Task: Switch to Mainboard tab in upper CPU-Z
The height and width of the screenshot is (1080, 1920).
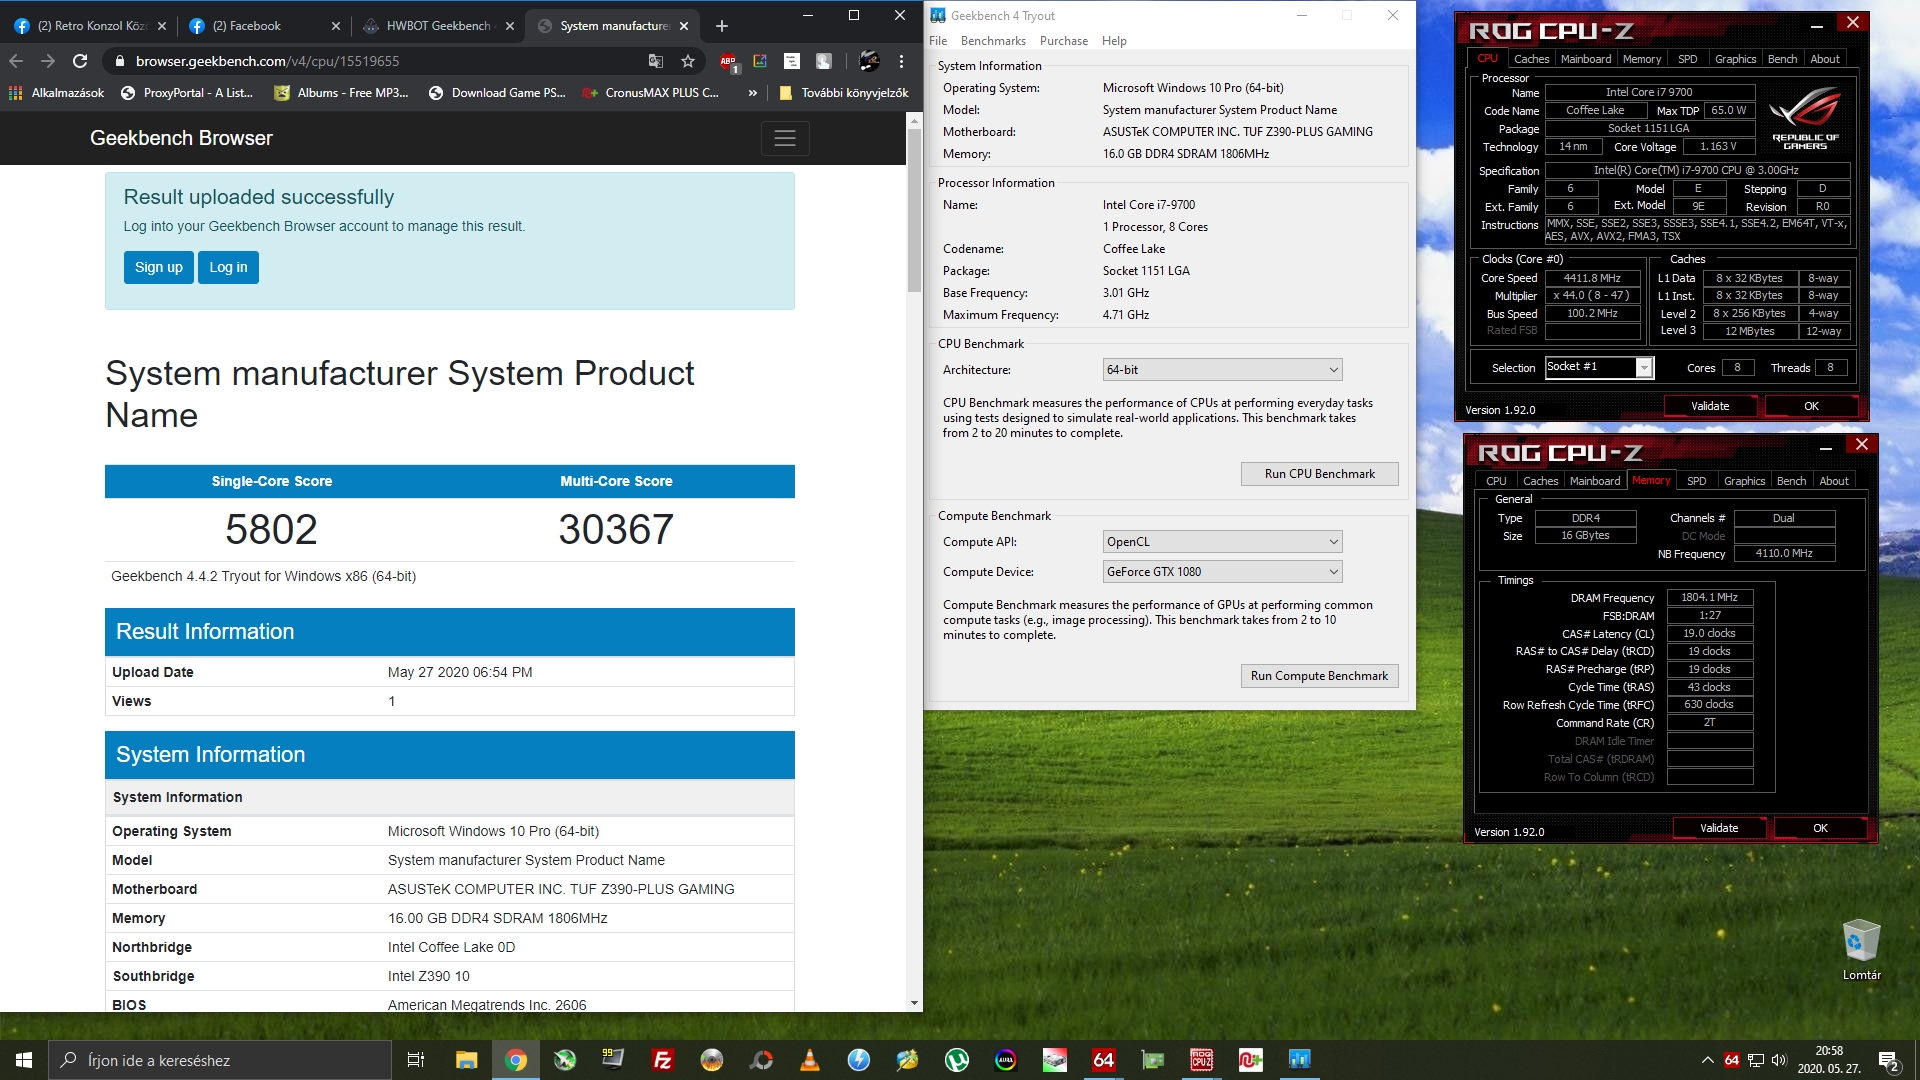Action: tap(1586, 59)
